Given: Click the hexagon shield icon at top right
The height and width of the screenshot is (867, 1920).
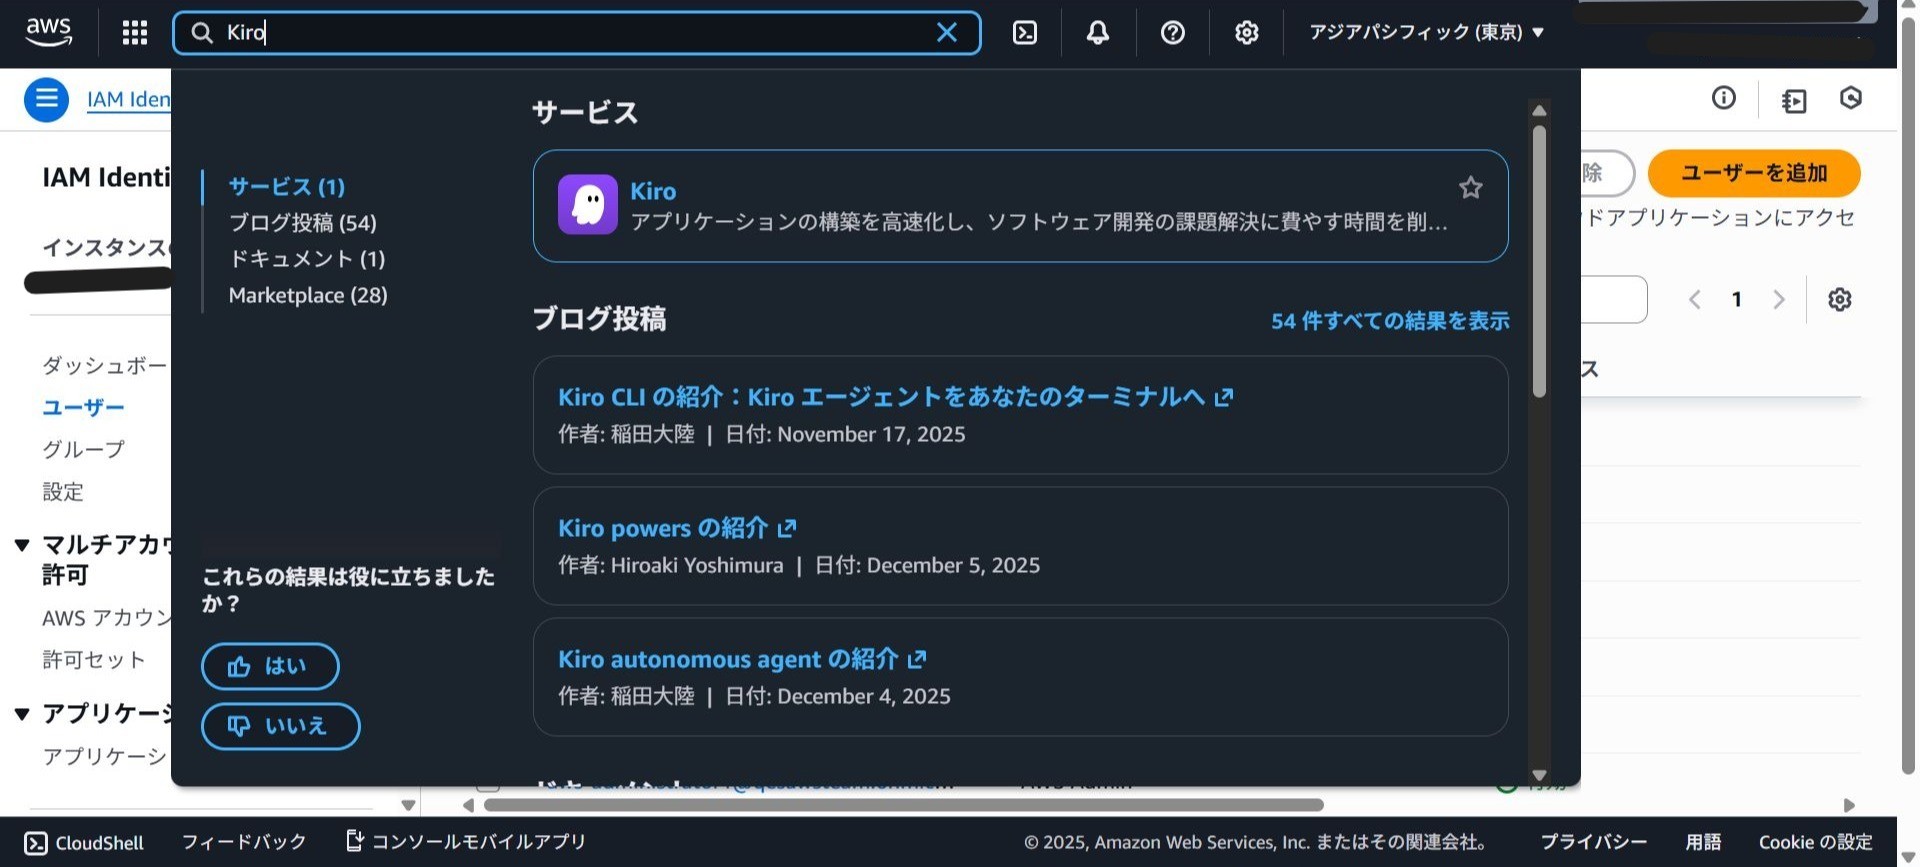Looking at the screenshot, I should click(1850, 97).
